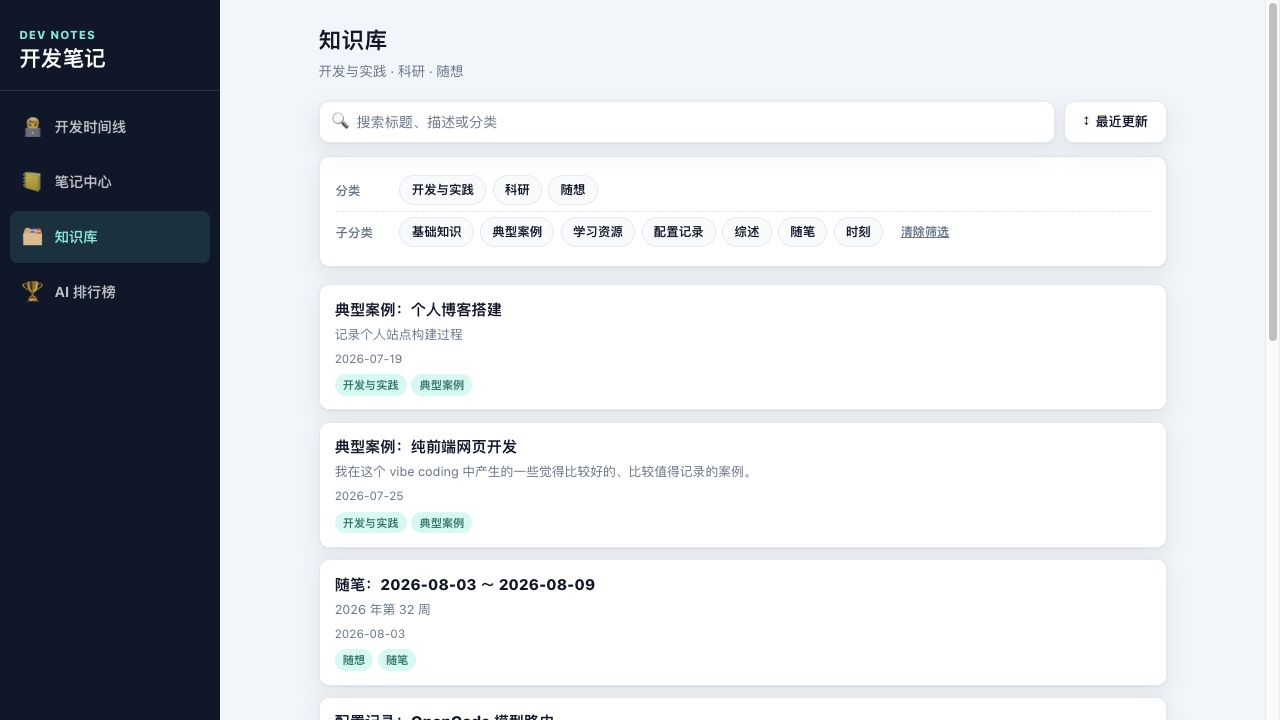The width and height of the screenshot is (1280, 720).
Task: Toggle 学习资源 subcategory filter
Action: click(598, 232)
